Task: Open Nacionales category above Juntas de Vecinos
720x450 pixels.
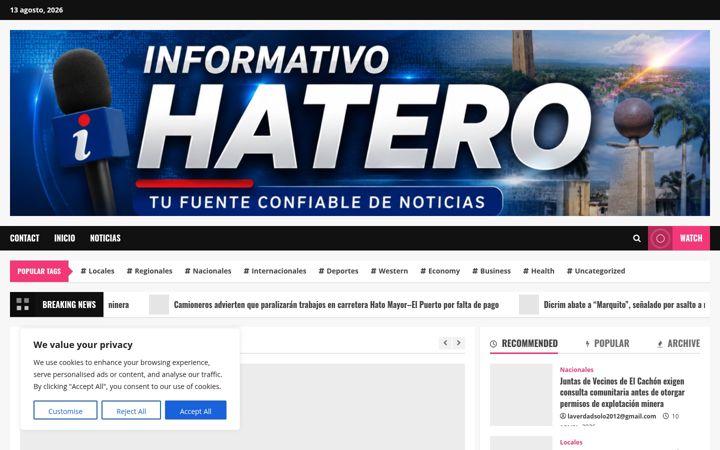Action: 576,370
